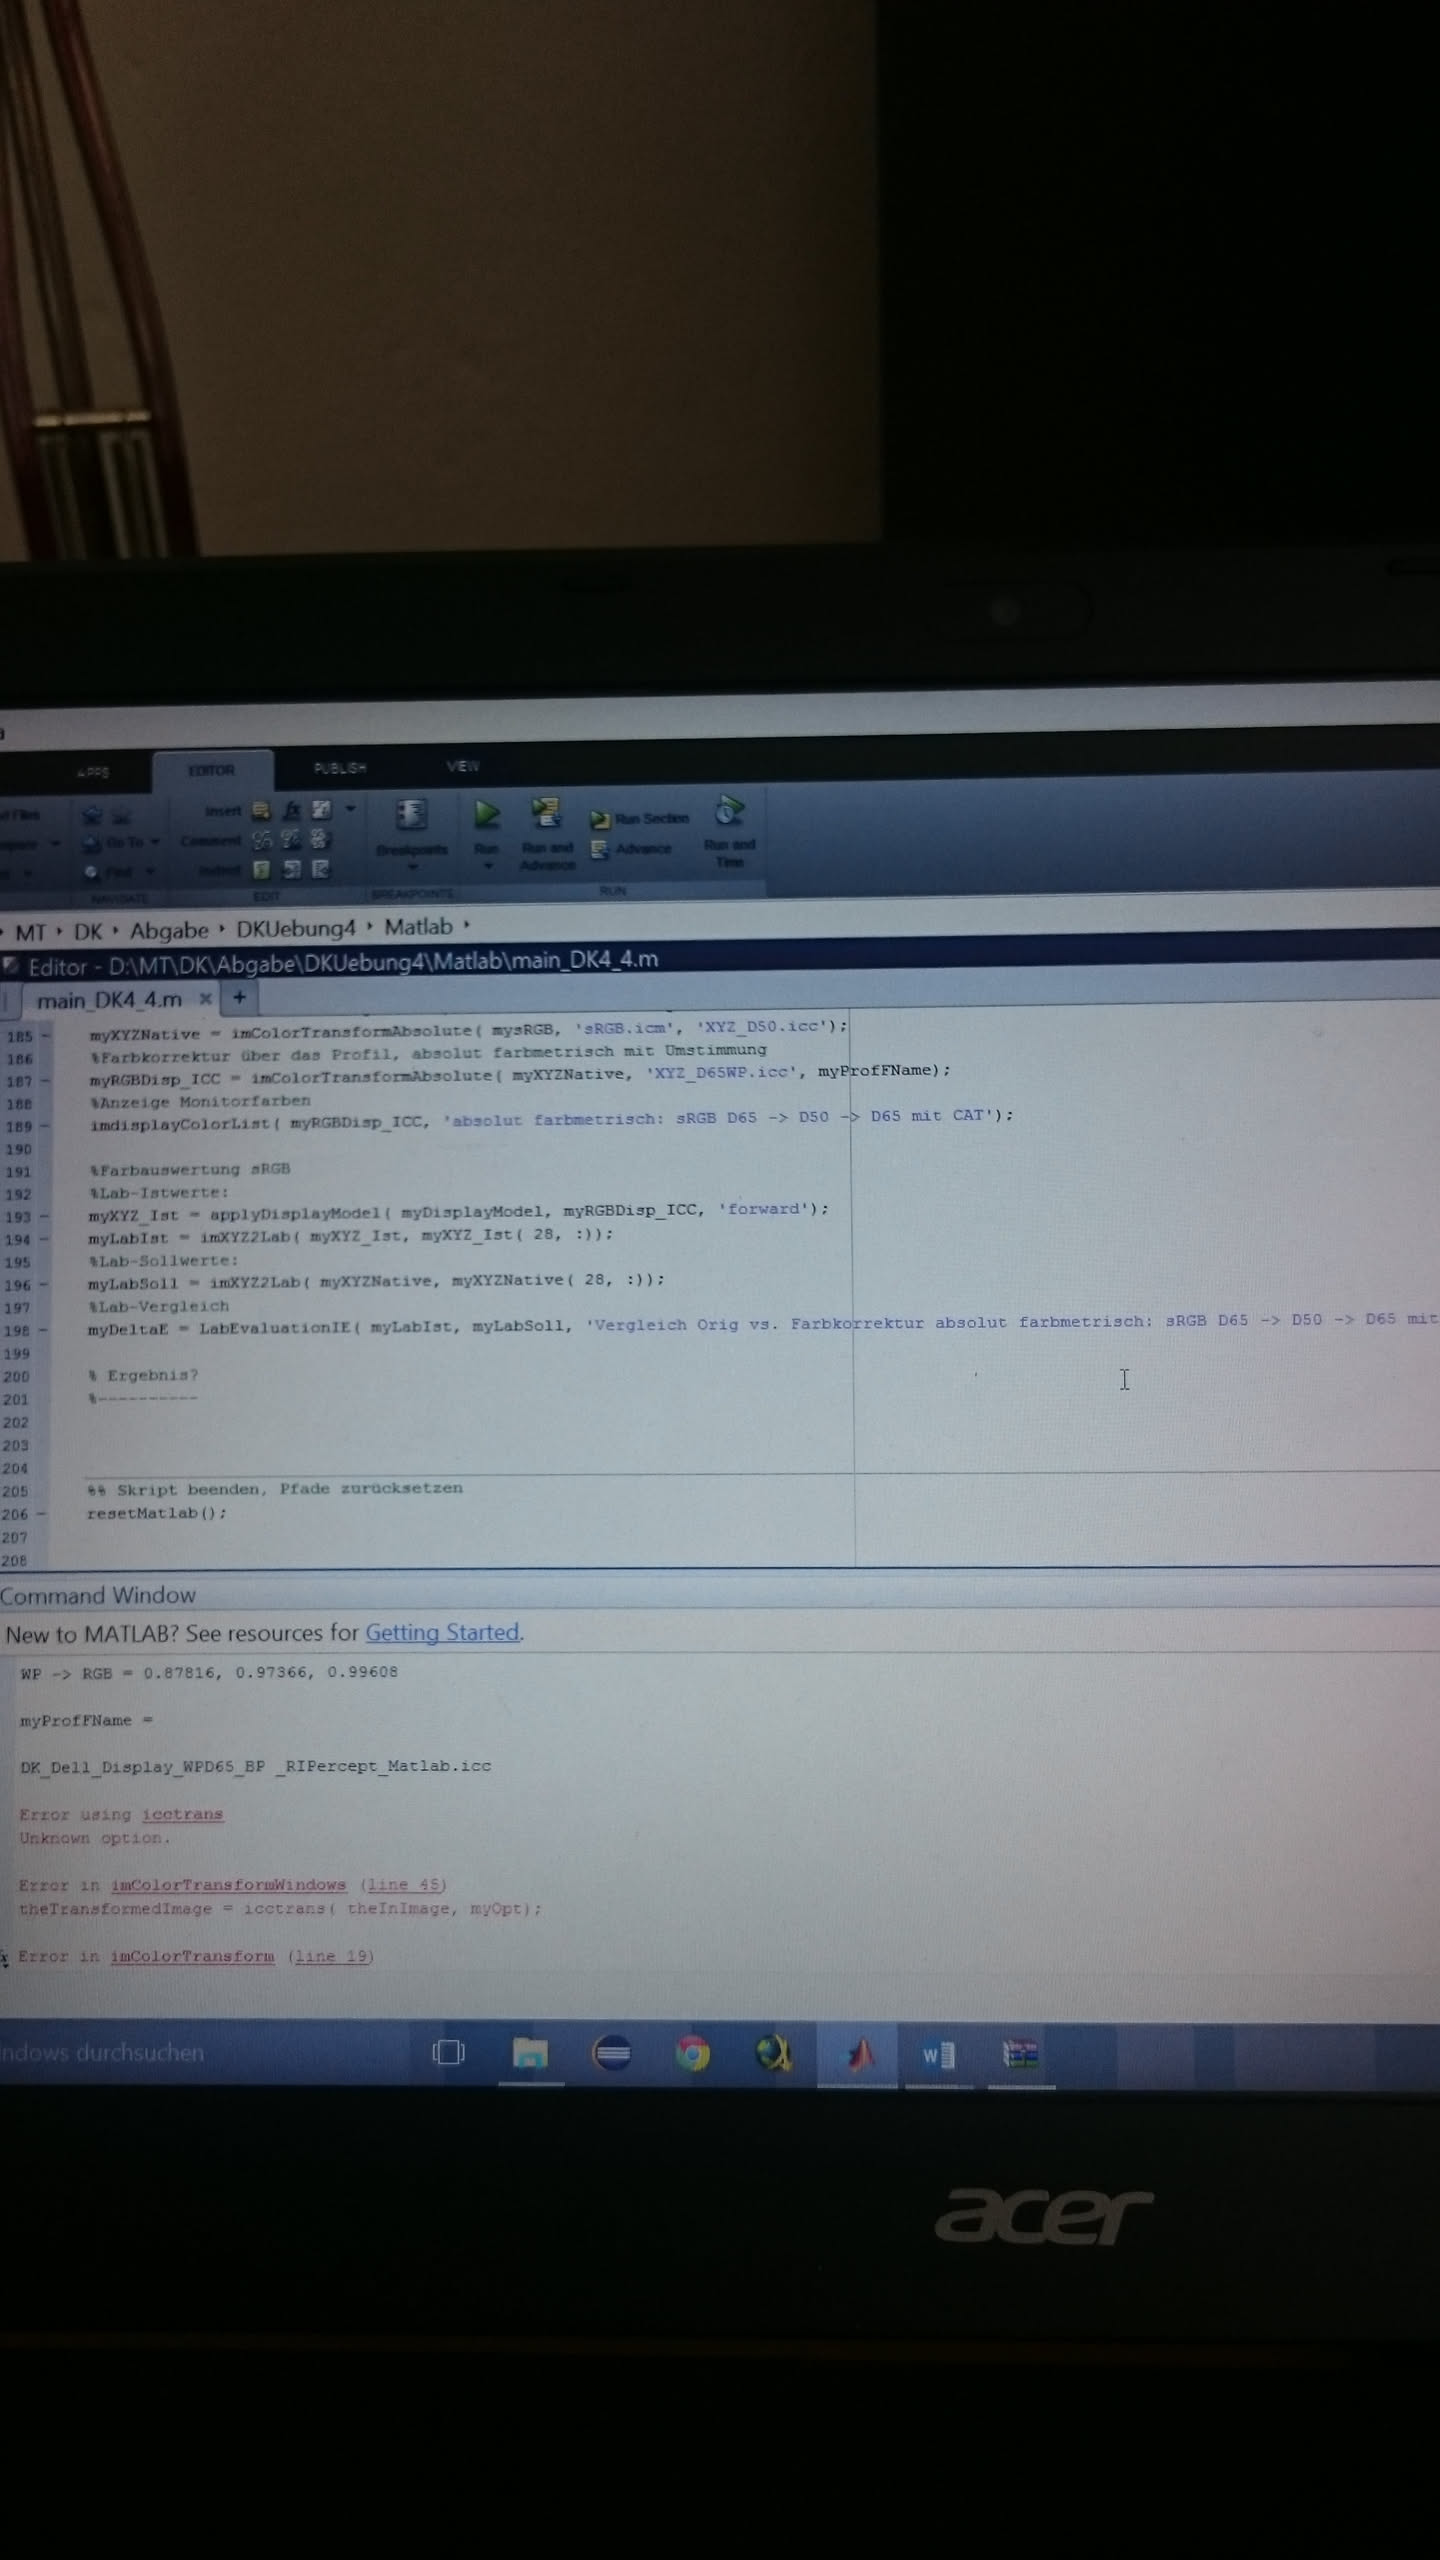Click the Breakpoints icon
This screenshot has width=1440, height=2560.
click(x=411, y=814)
